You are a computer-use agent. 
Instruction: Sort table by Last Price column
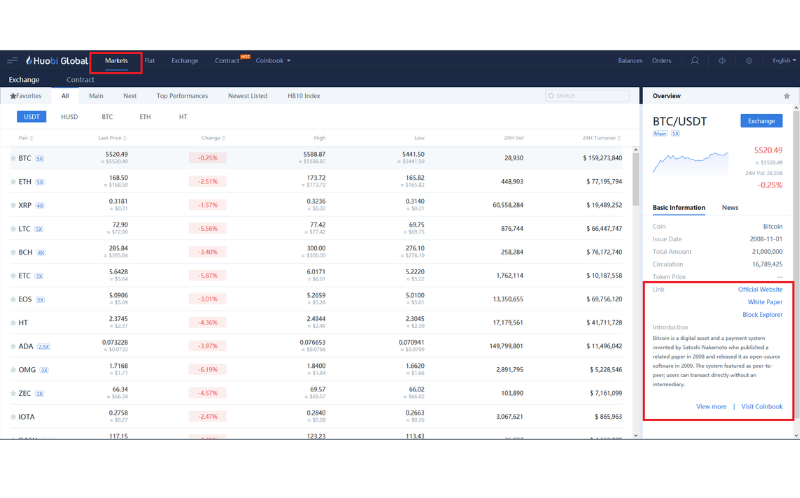pyautogui.click(x=112, y=138)
